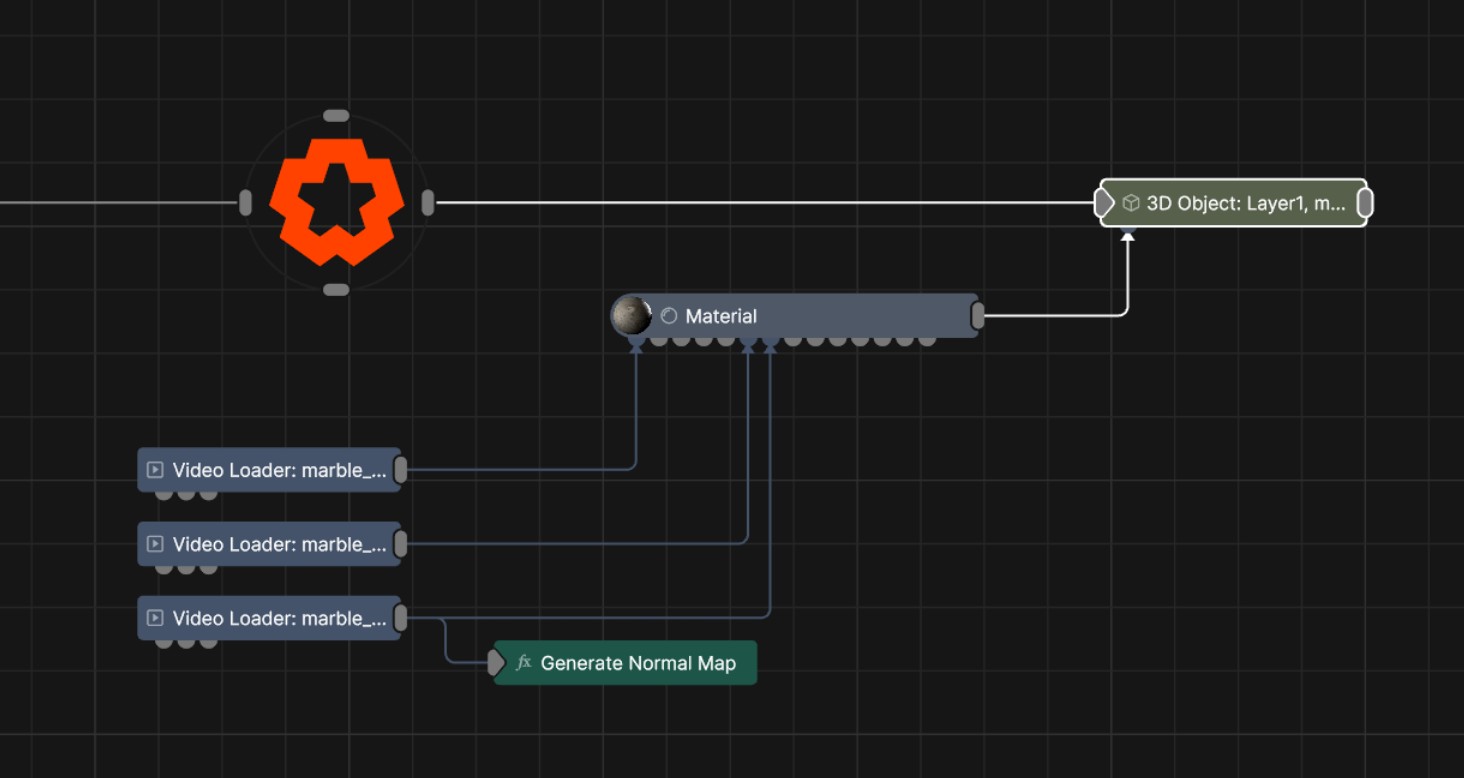
Task: Click the play icon on topmost Video Loader
Action: coord(155,470)
